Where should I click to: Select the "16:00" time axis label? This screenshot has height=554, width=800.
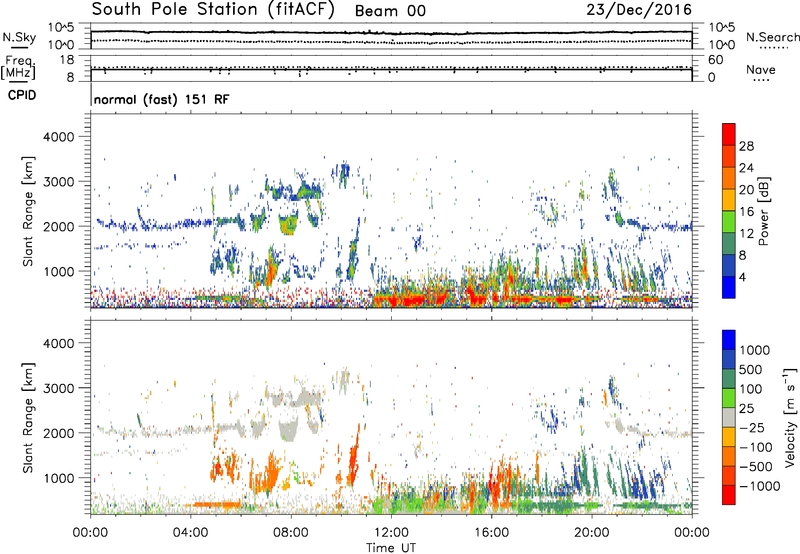click(491, 533)
